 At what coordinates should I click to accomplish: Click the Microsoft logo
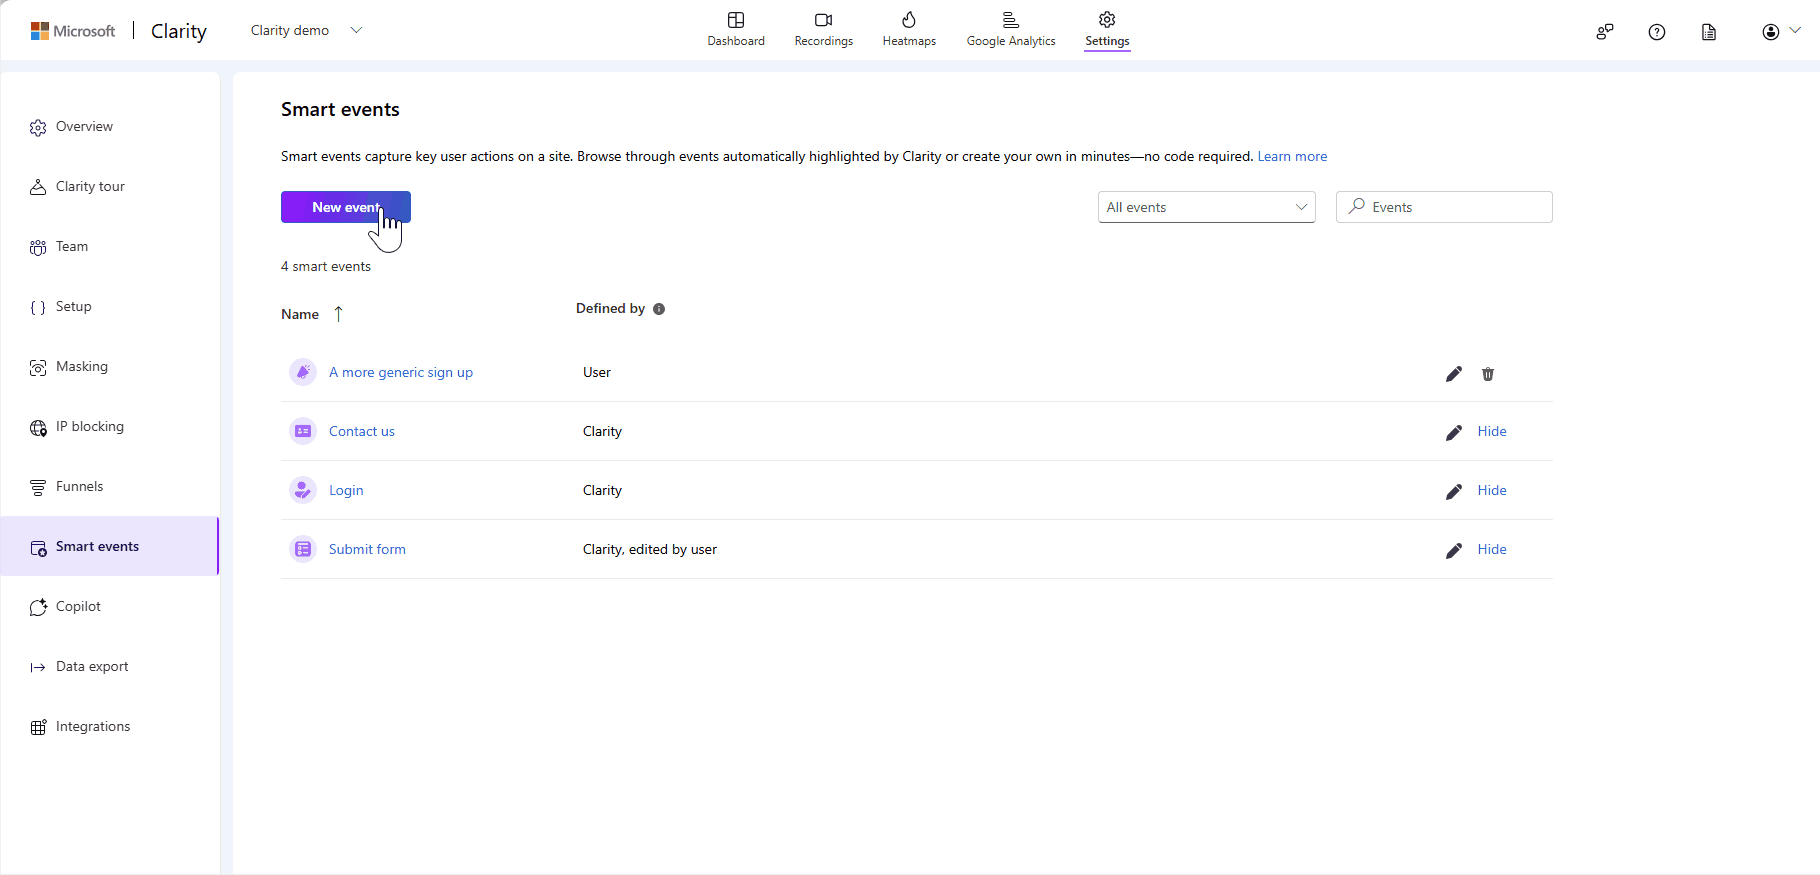73,31
